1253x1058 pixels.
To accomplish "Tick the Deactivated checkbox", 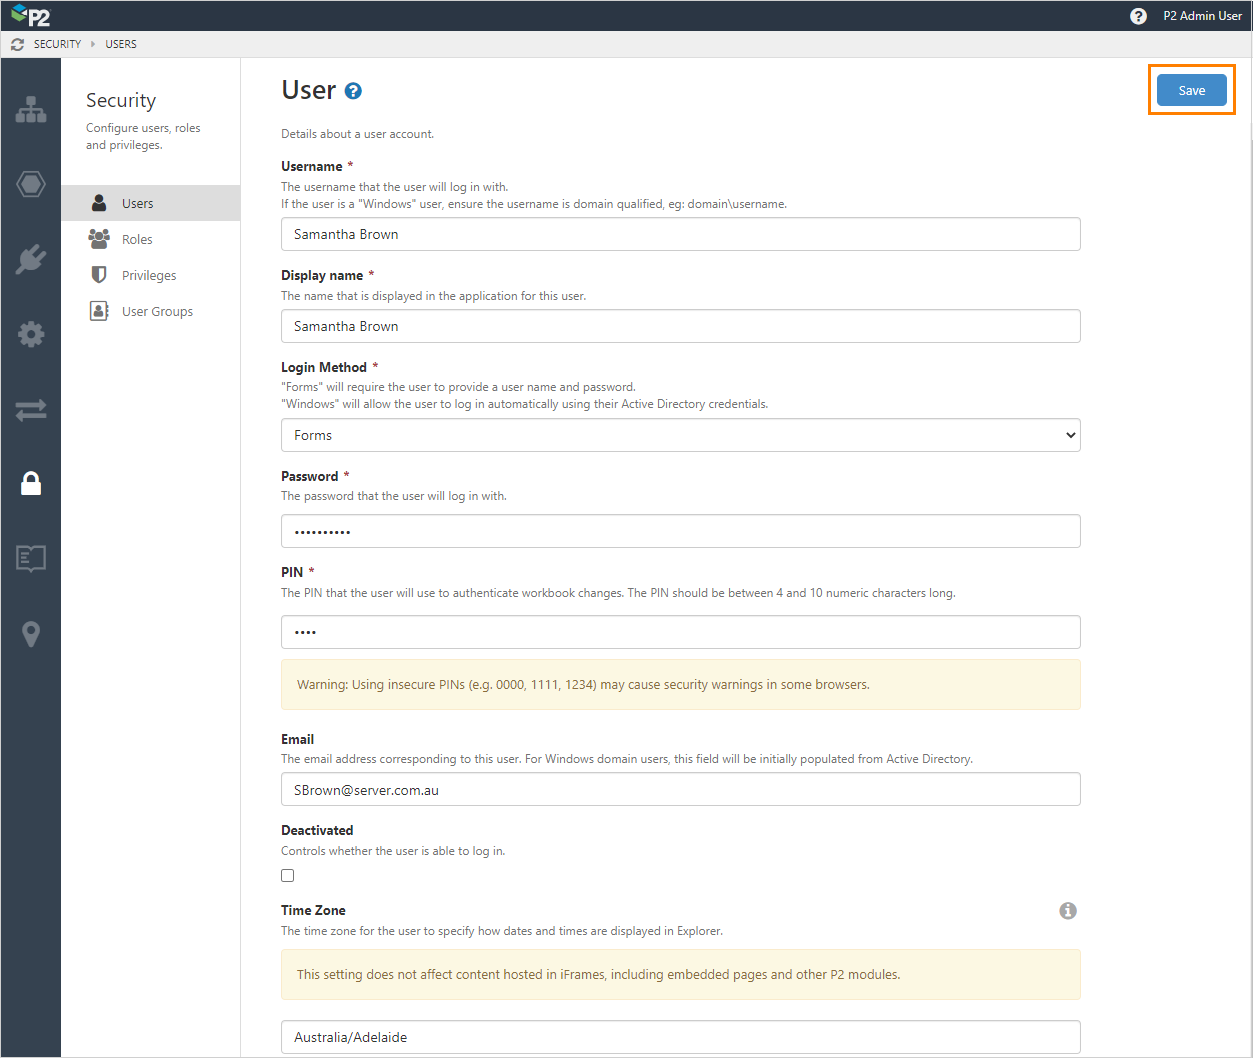I will pos(288,875).
